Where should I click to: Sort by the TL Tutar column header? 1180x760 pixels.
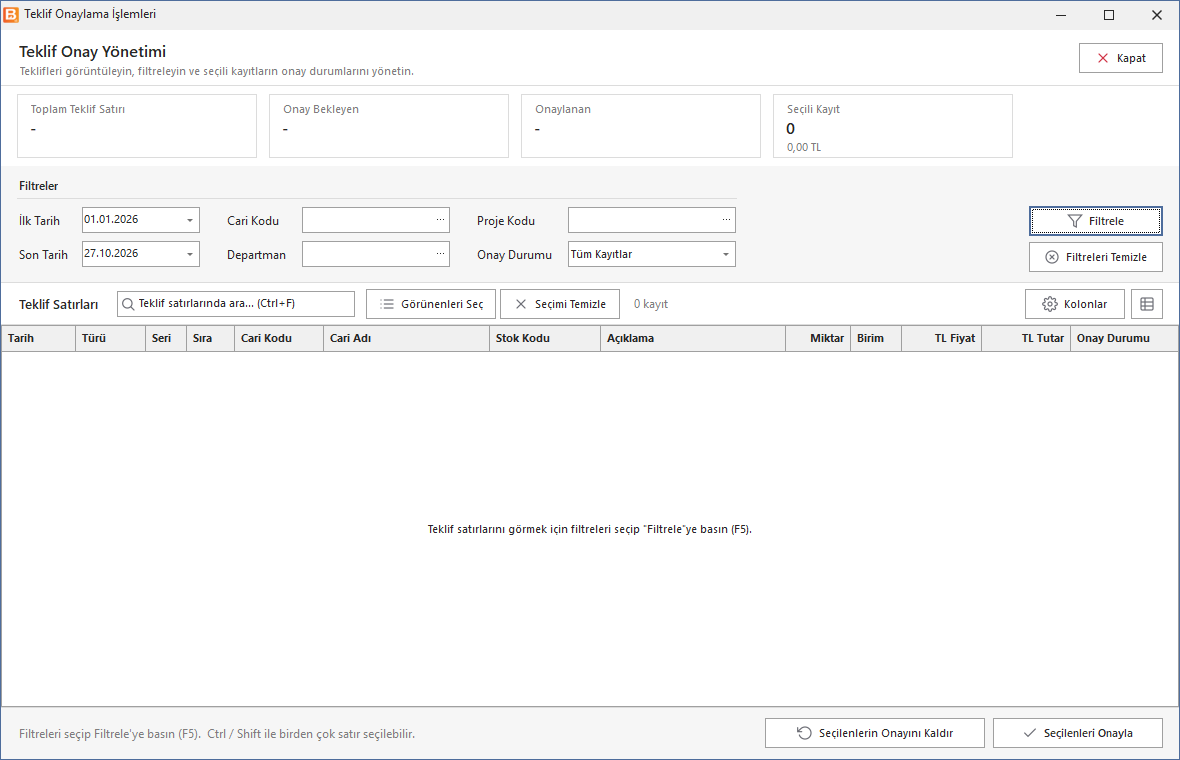1026,339
